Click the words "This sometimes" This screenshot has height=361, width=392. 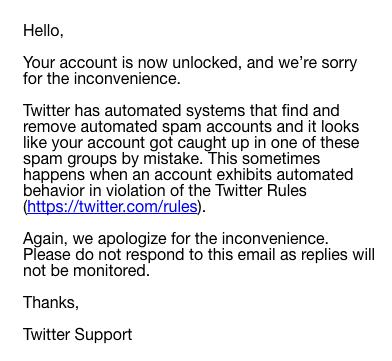[x=264, y=158]
